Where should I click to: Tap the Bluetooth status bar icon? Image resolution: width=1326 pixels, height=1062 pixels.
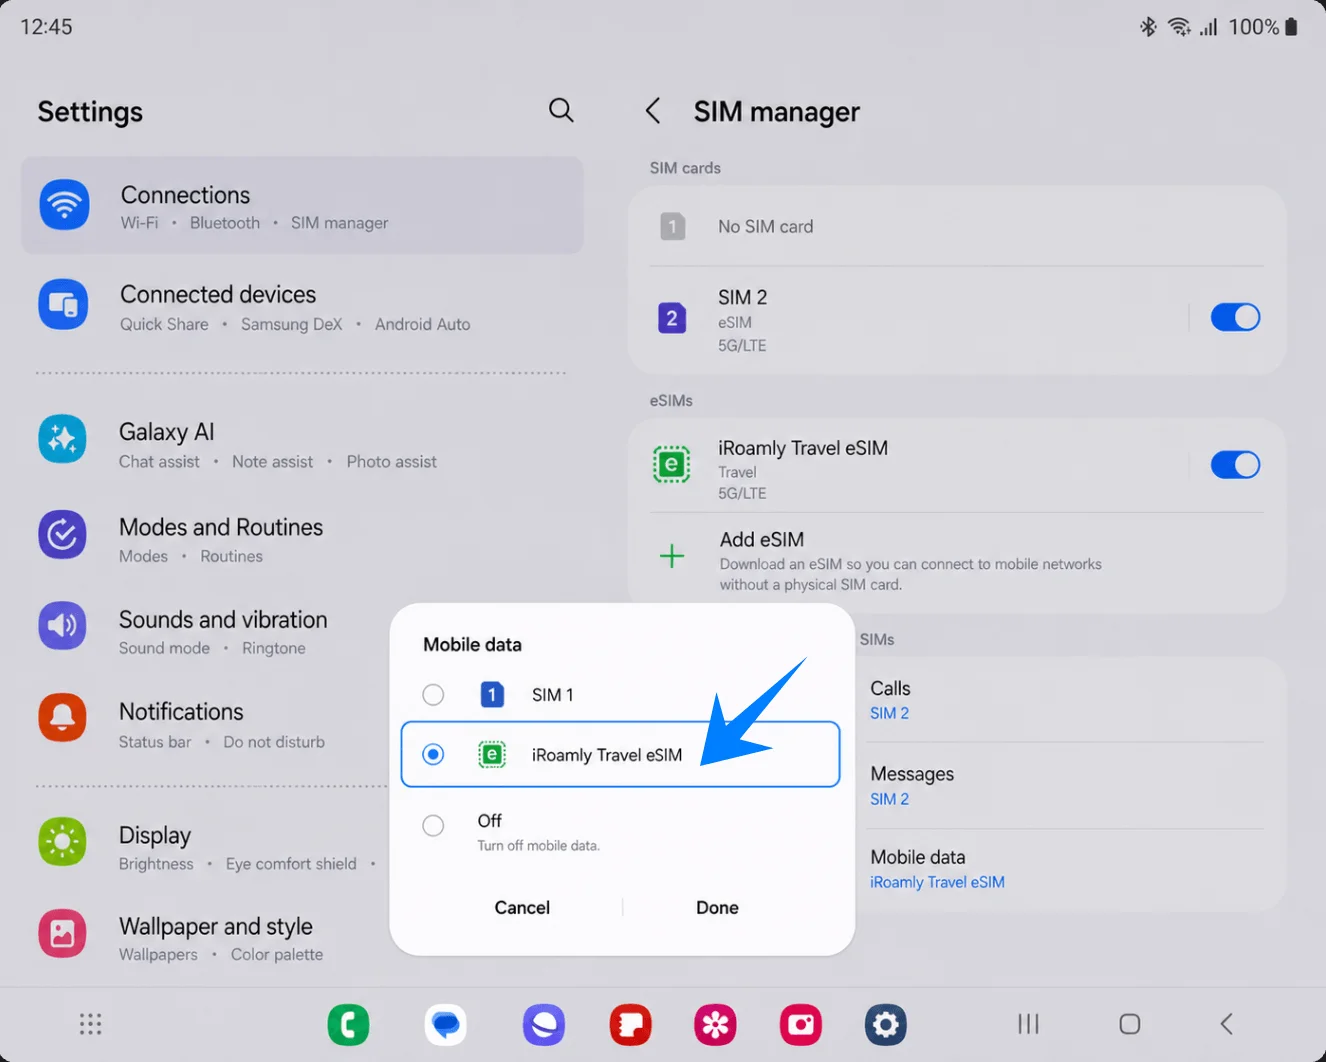1148,27
